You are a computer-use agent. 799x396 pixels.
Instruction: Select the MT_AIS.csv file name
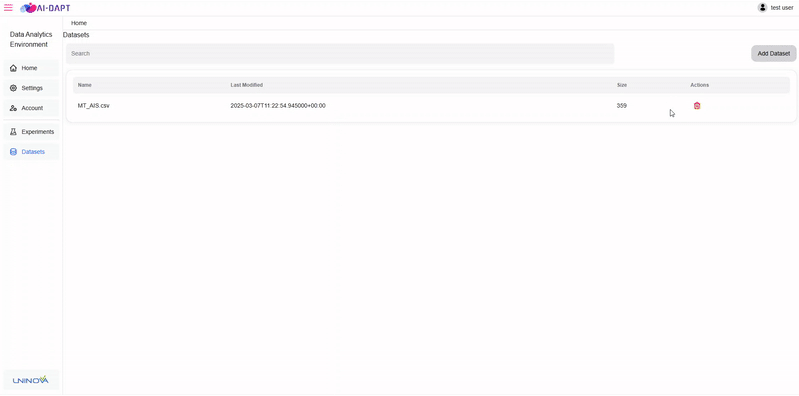point(93,105)
